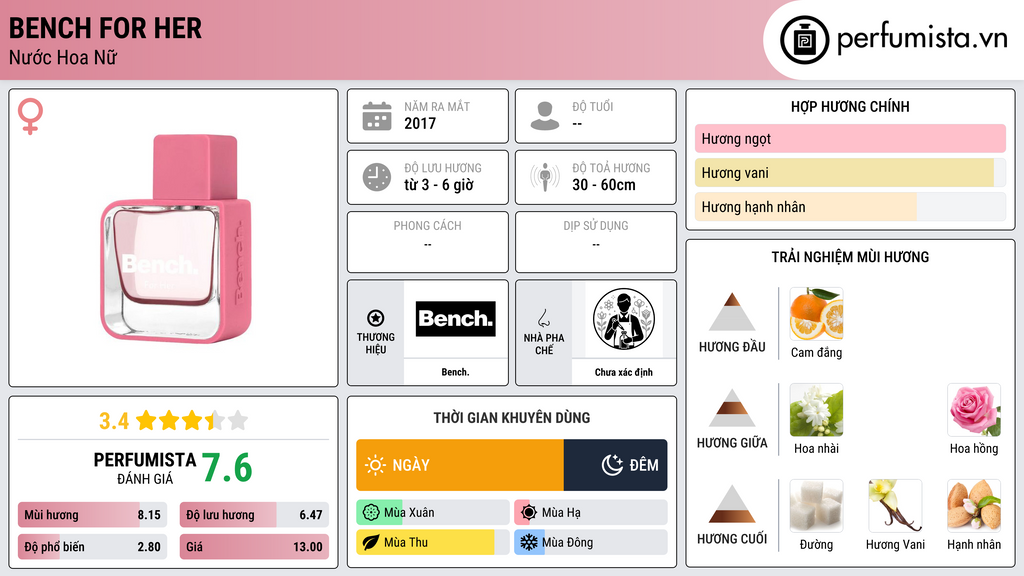
Task: Click the 'Bench.' brand name caption
Action: point(455,372)
